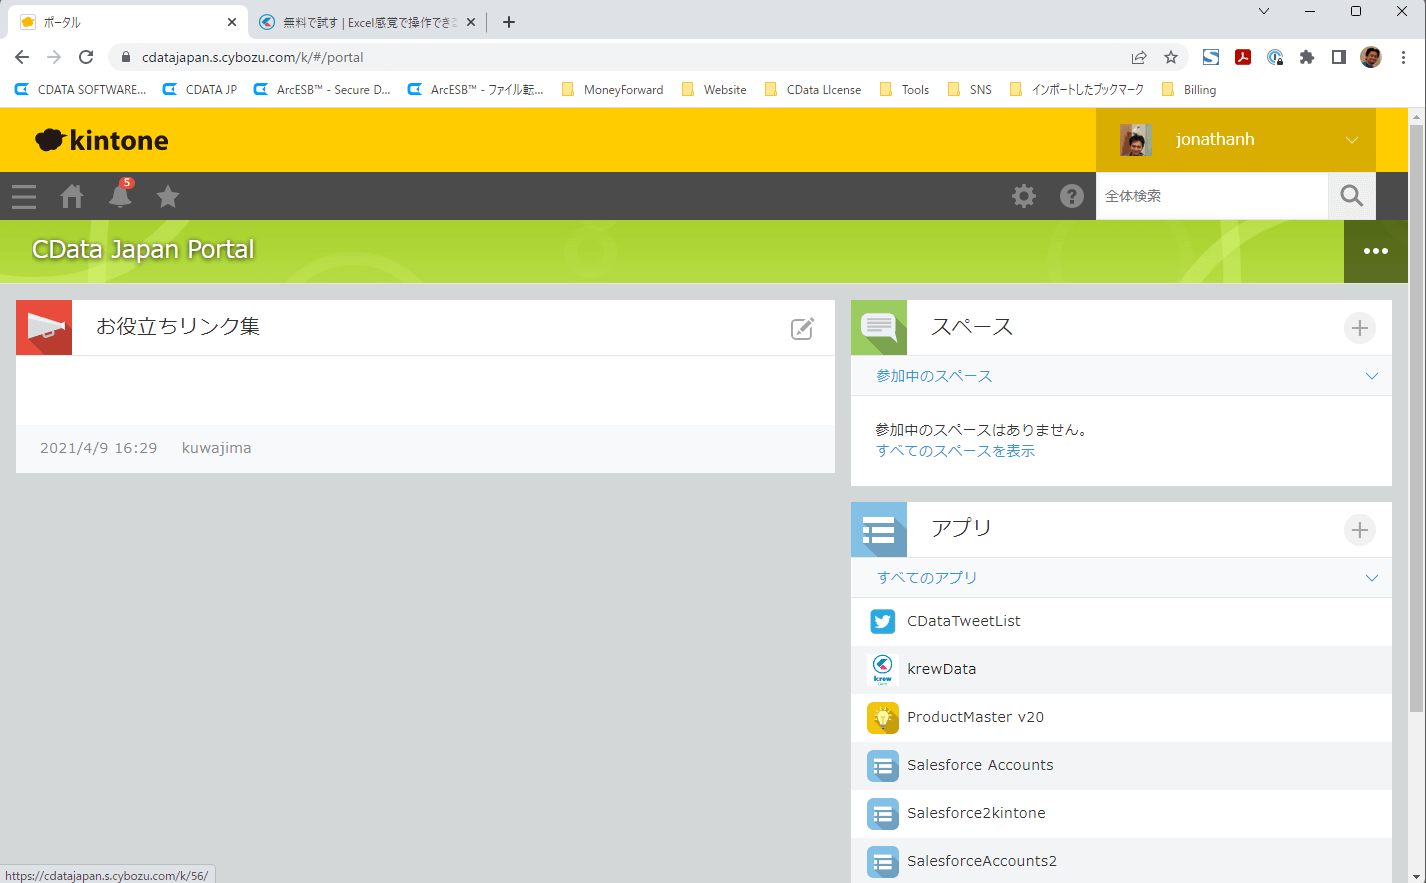The image size is (1426, 883).
Task: Edit the お役立ちリンク集 announcement
Action: click(802, 328)
